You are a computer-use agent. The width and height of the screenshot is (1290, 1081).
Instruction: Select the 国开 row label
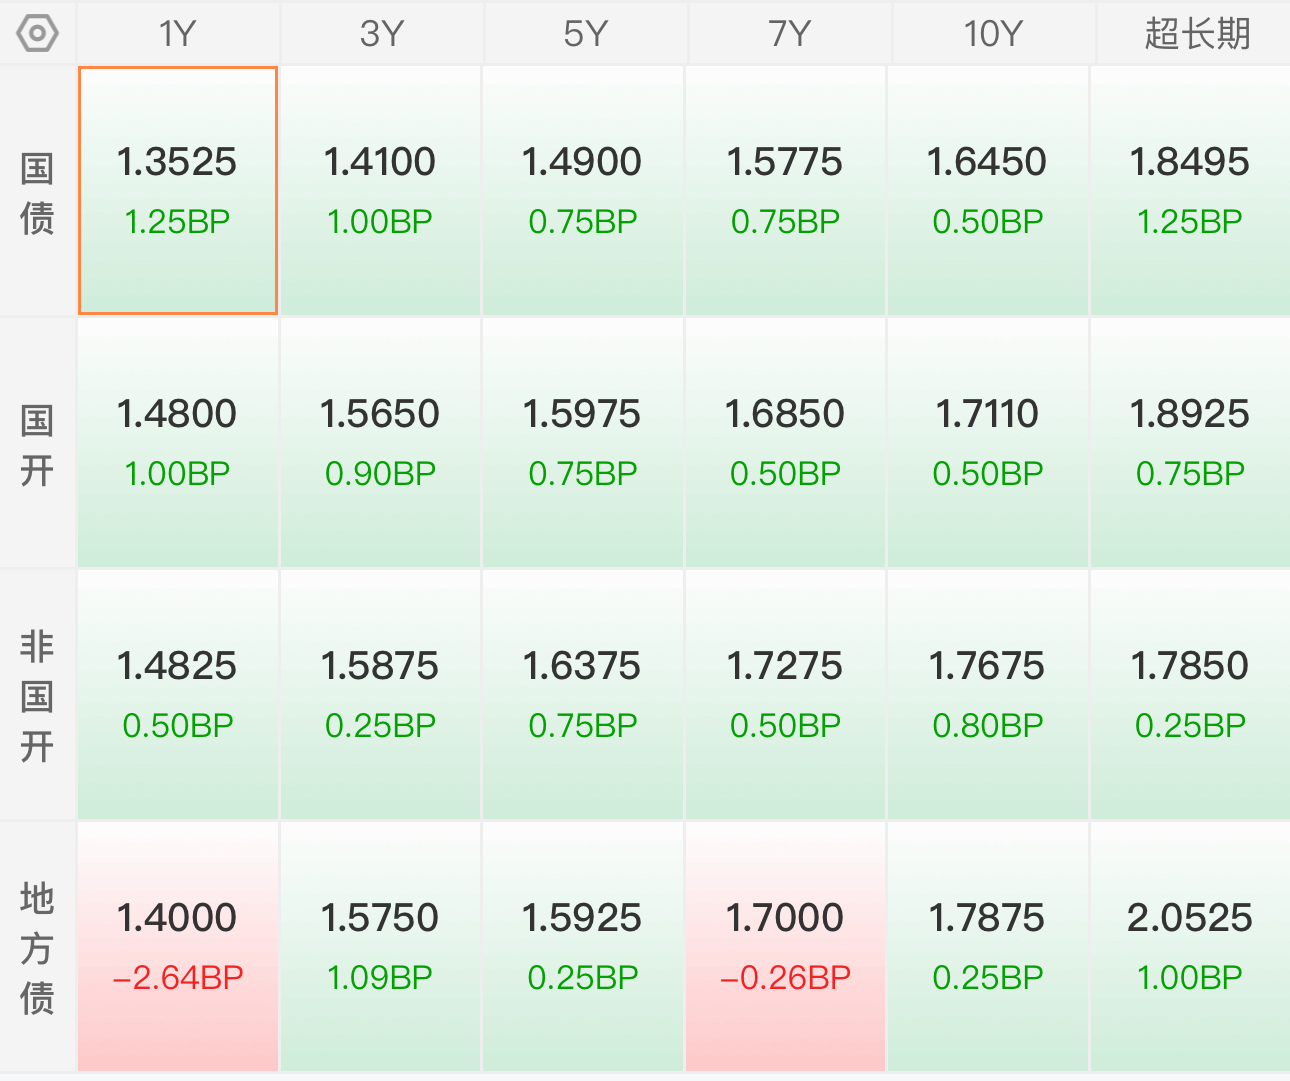37,444
